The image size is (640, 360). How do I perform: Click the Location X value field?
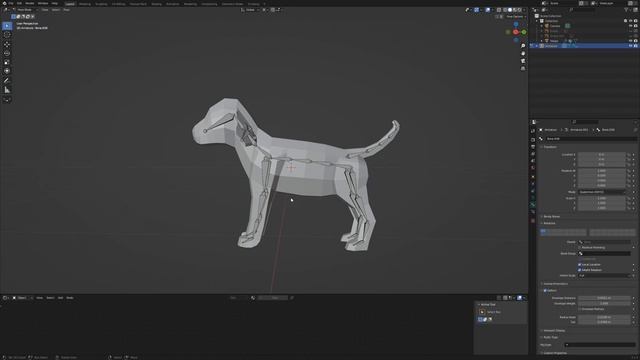602,155
